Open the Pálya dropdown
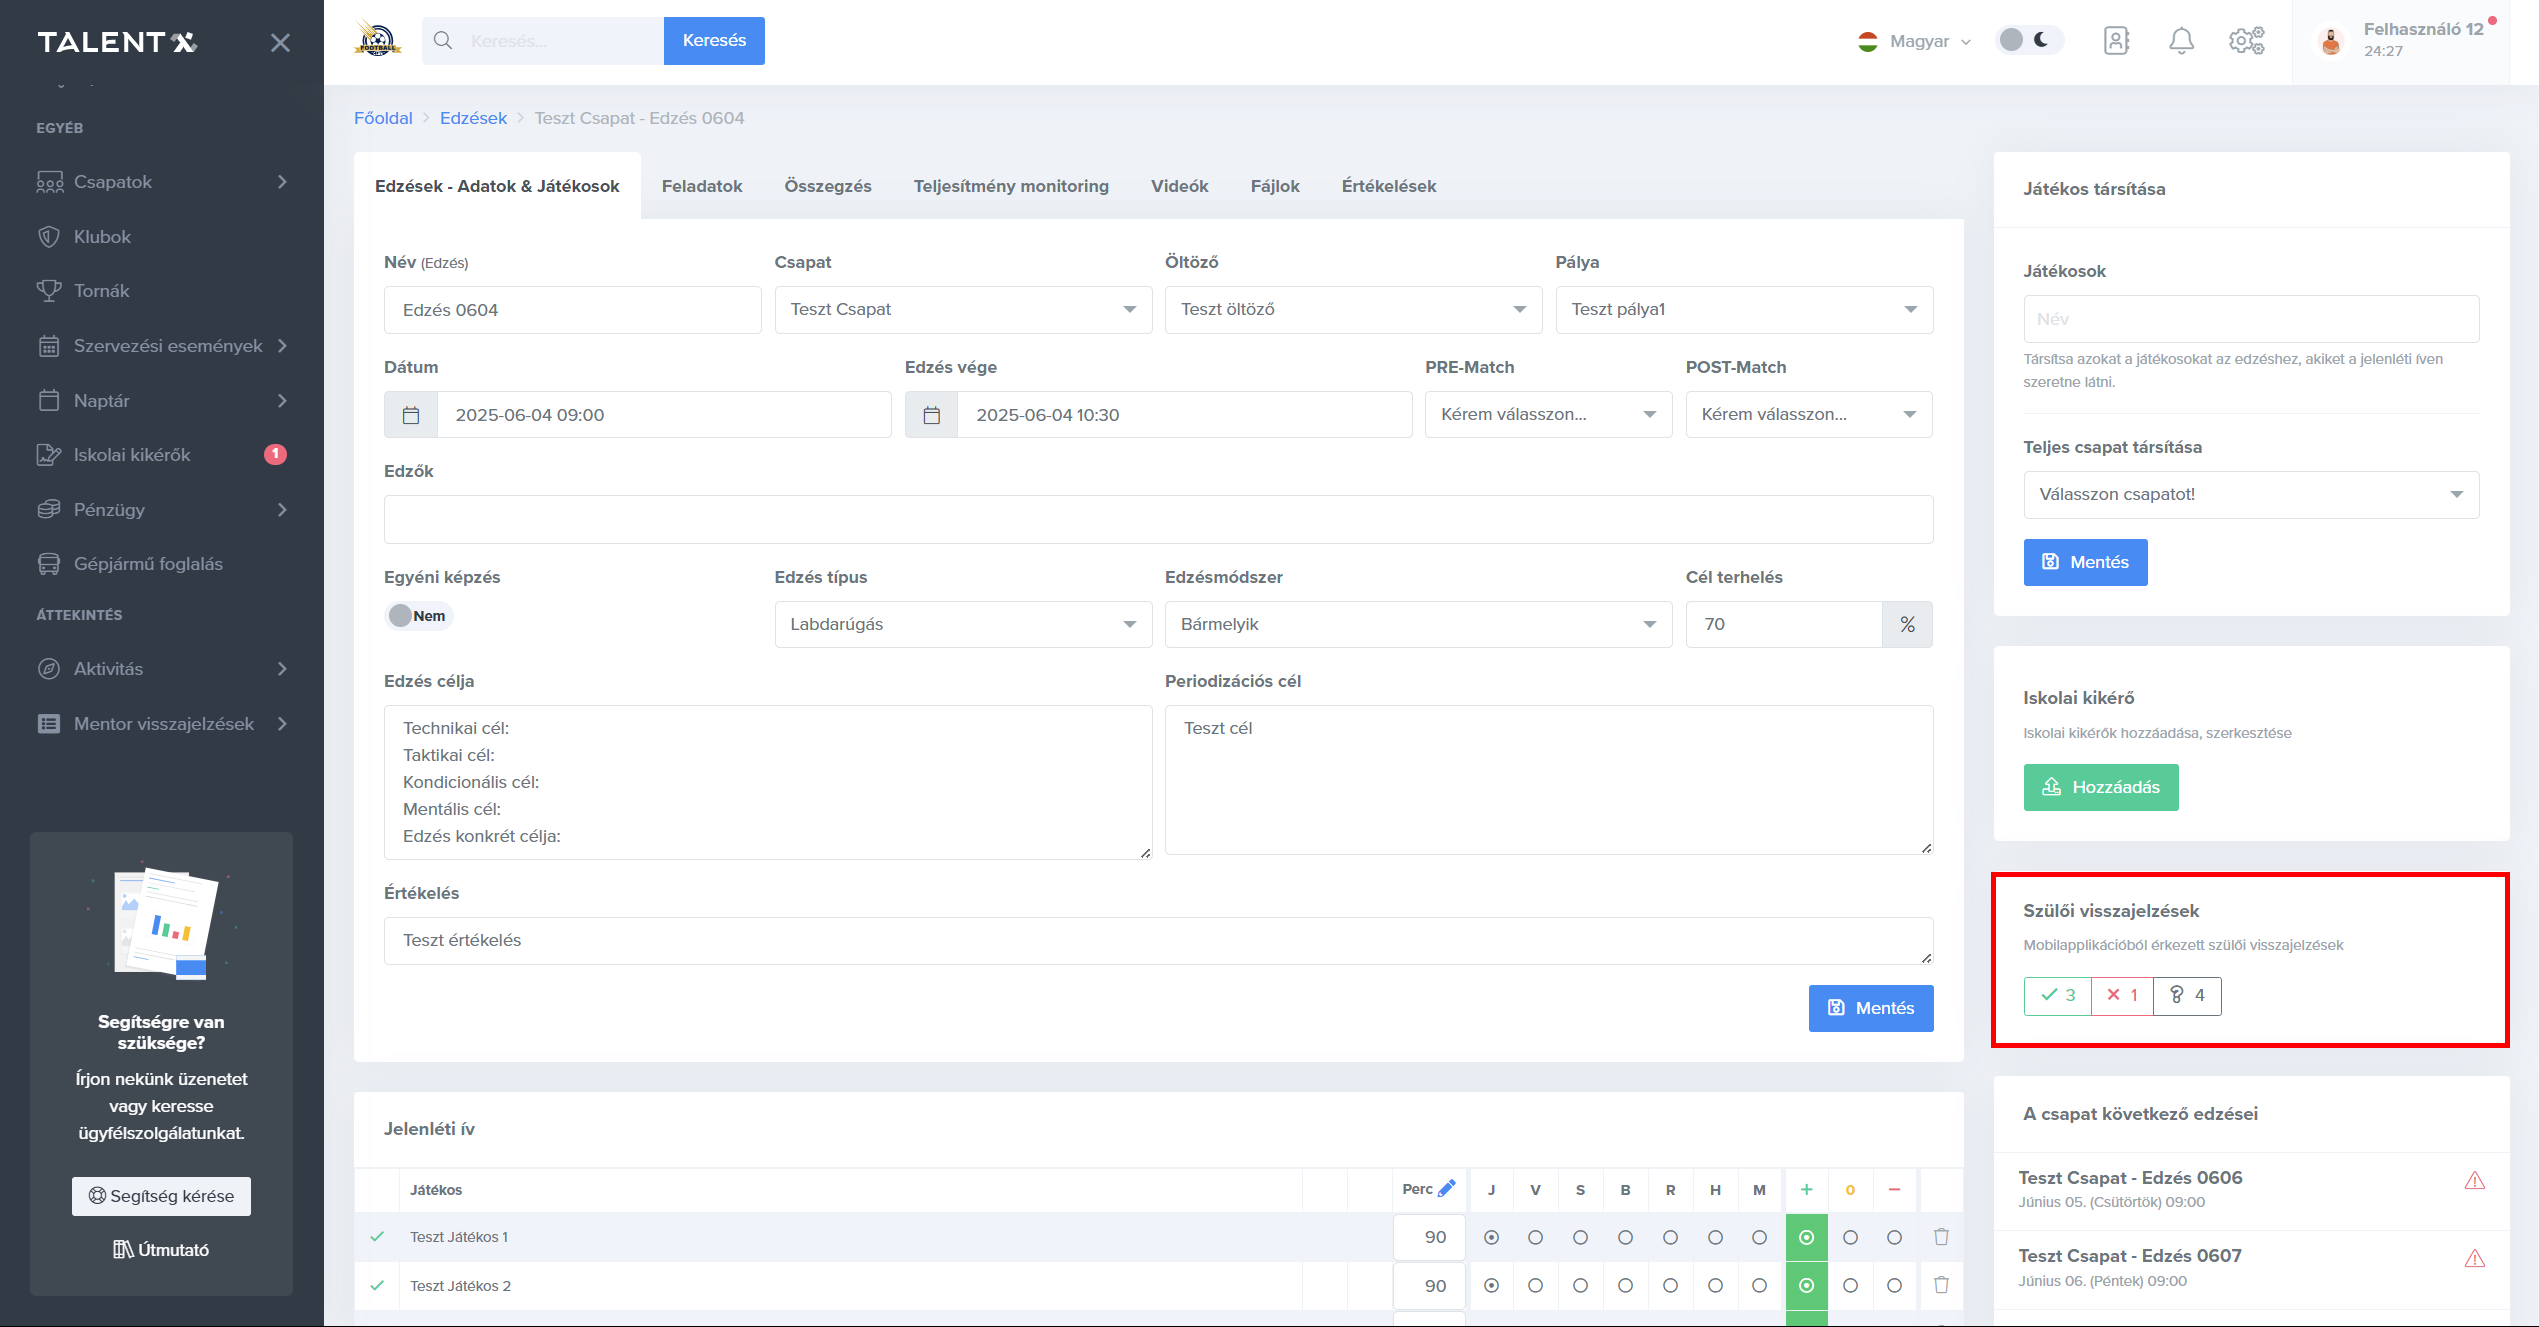Image resolution: width=2539 pixels, height=1327 pixels. tap(1743, 310)
